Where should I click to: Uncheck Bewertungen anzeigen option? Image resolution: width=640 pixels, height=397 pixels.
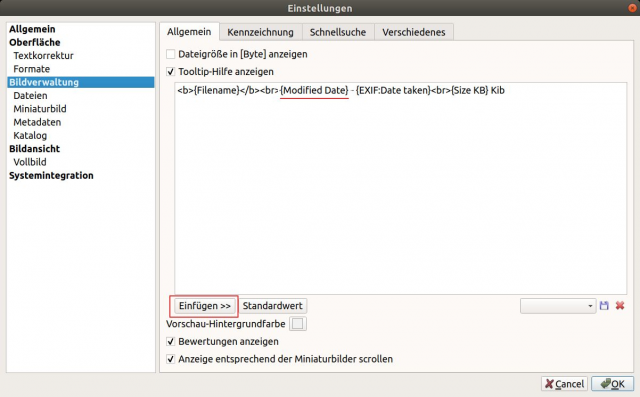[x=171, y=342]
